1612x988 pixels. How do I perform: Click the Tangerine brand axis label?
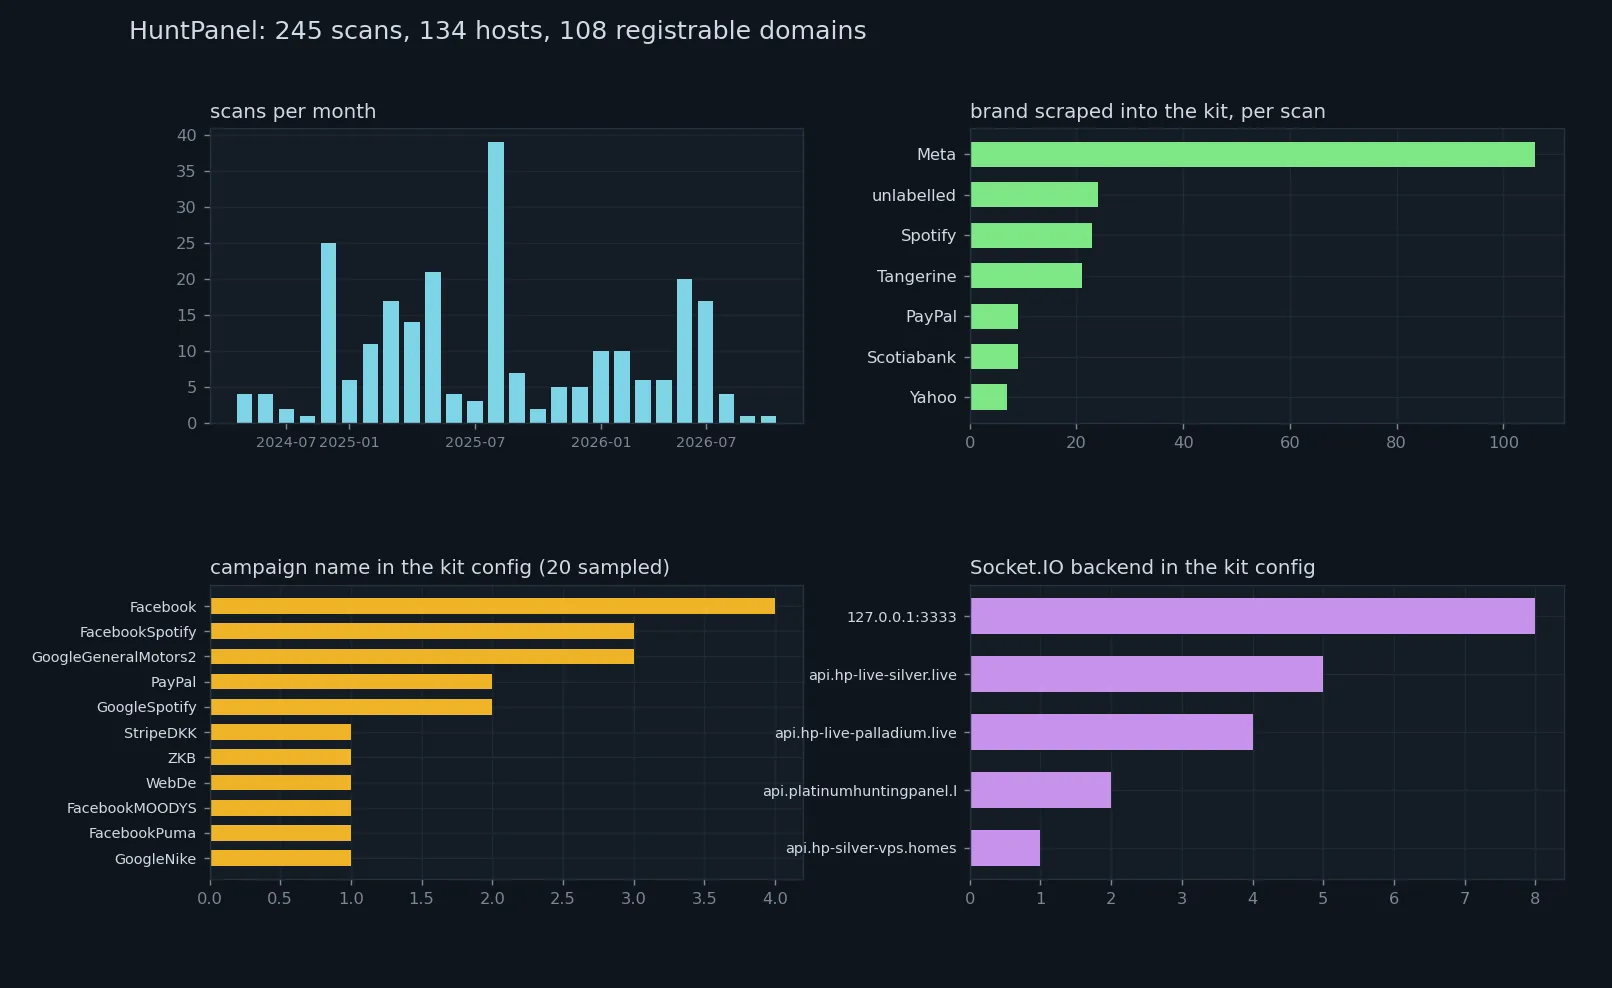(x=916, y=276)
